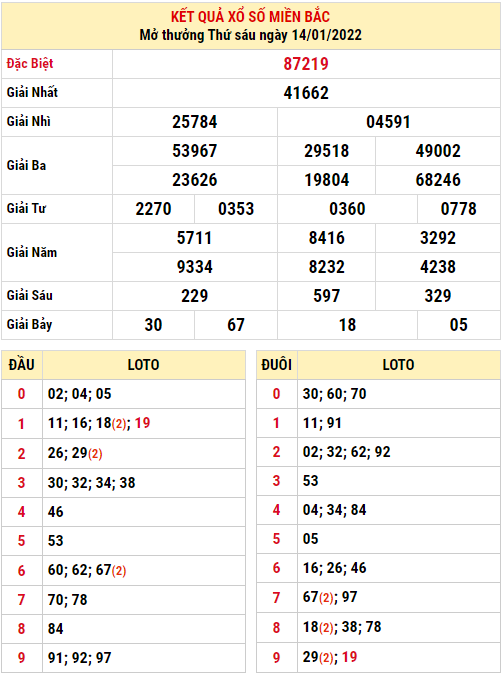503x675 pixels.
Task: Click the red 19 in the ĐẦU row 1
Action: pos(143,423)
